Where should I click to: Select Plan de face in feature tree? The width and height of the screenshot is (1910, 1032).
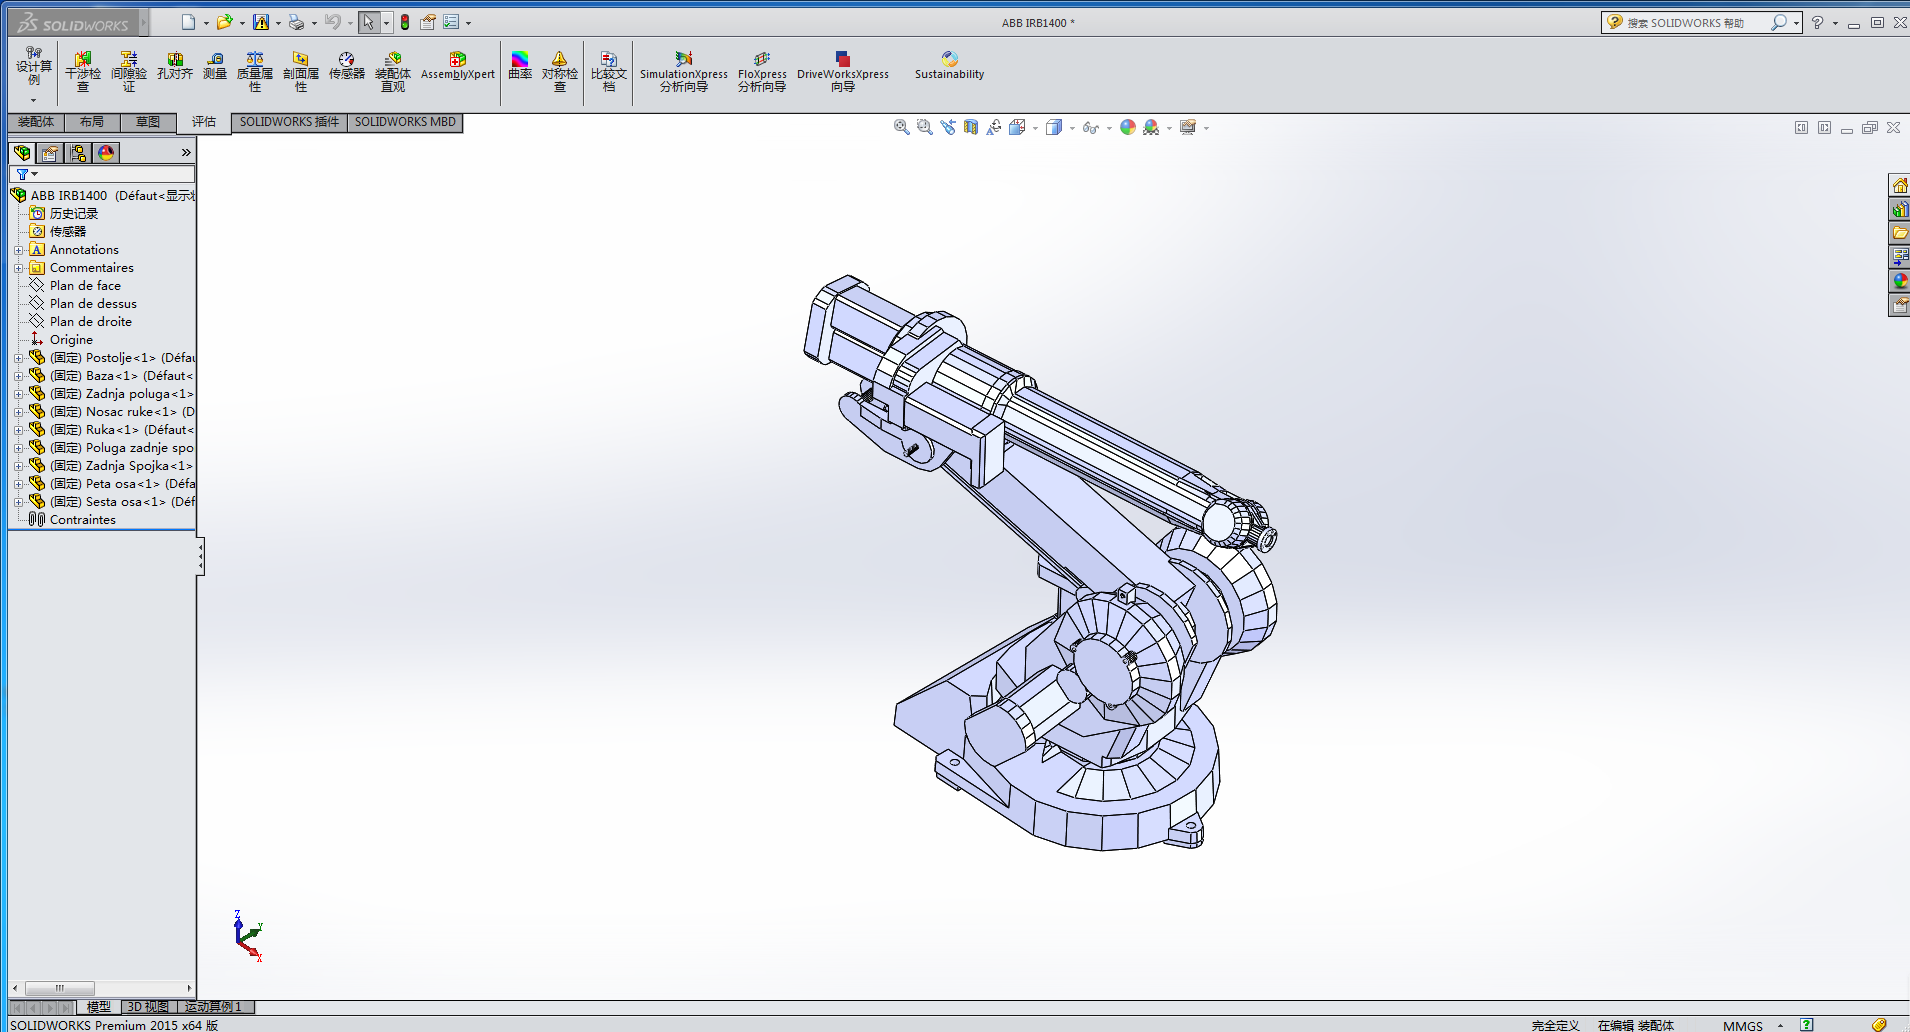click(85, 286)
